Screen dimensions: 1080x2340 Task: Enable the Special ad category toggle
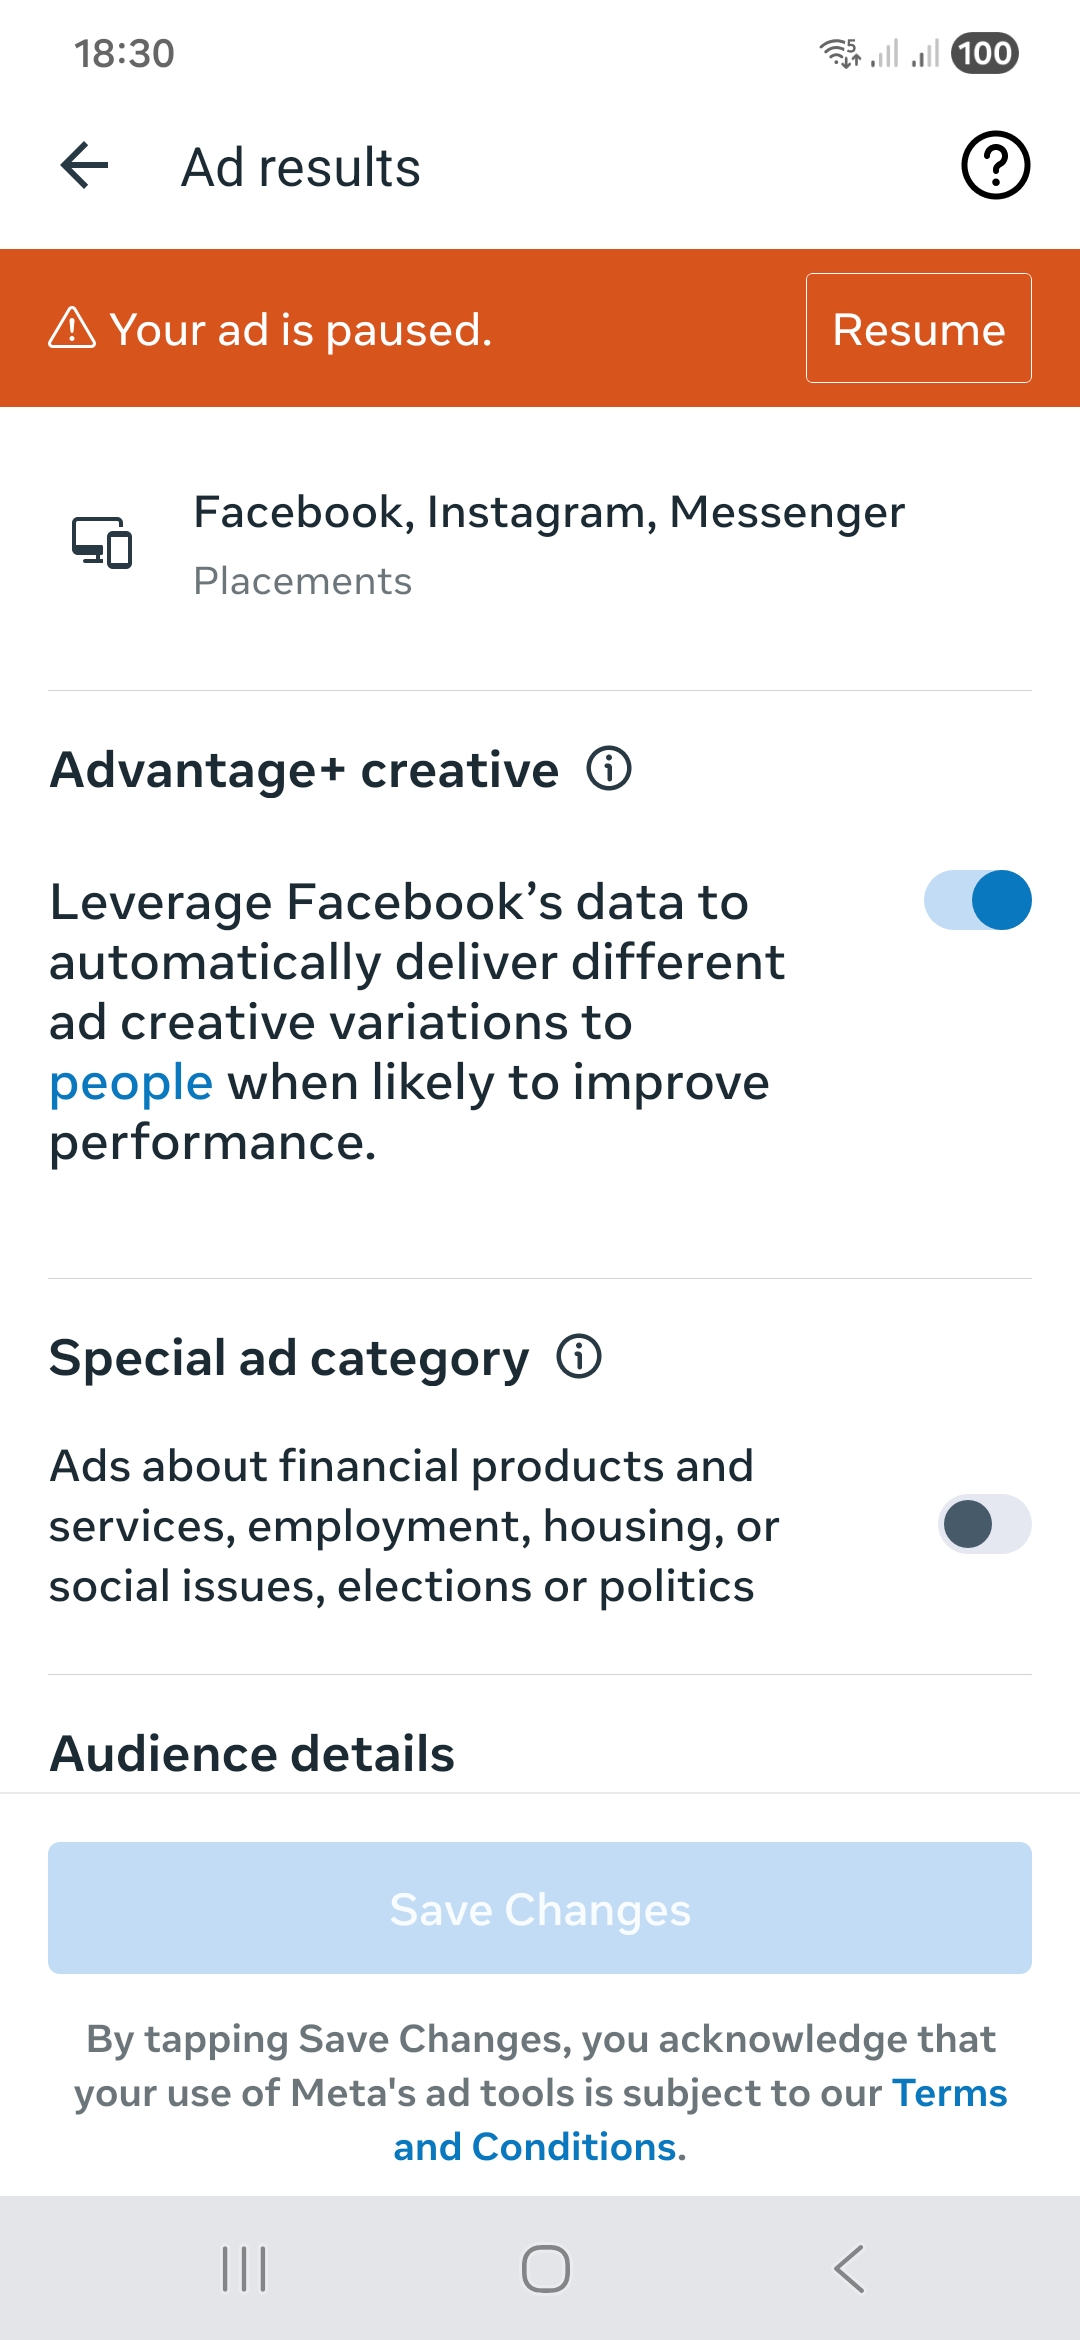point(984,1524)
